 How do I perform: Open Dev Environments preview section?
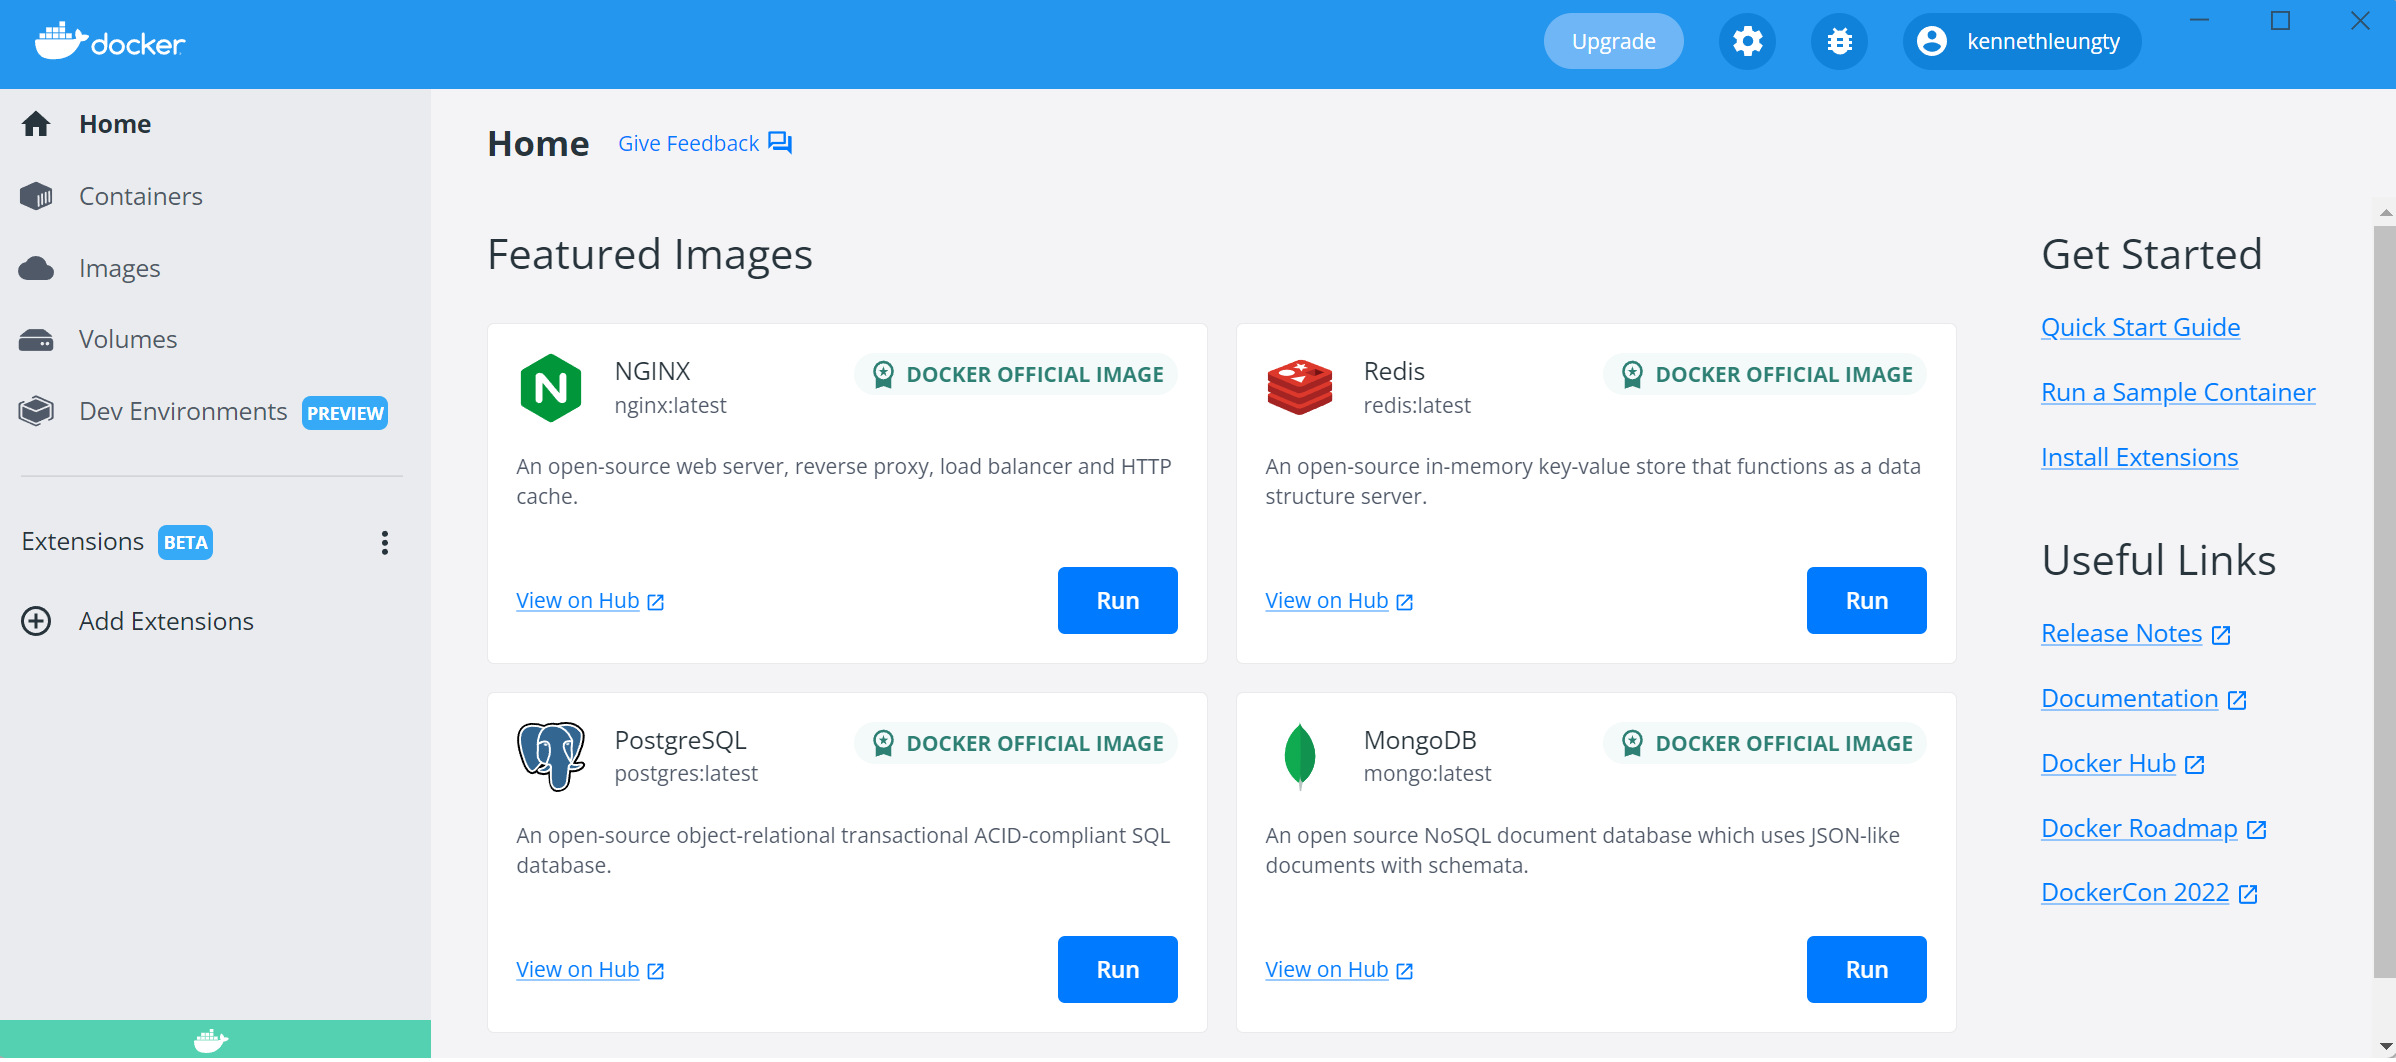point(183,412)
